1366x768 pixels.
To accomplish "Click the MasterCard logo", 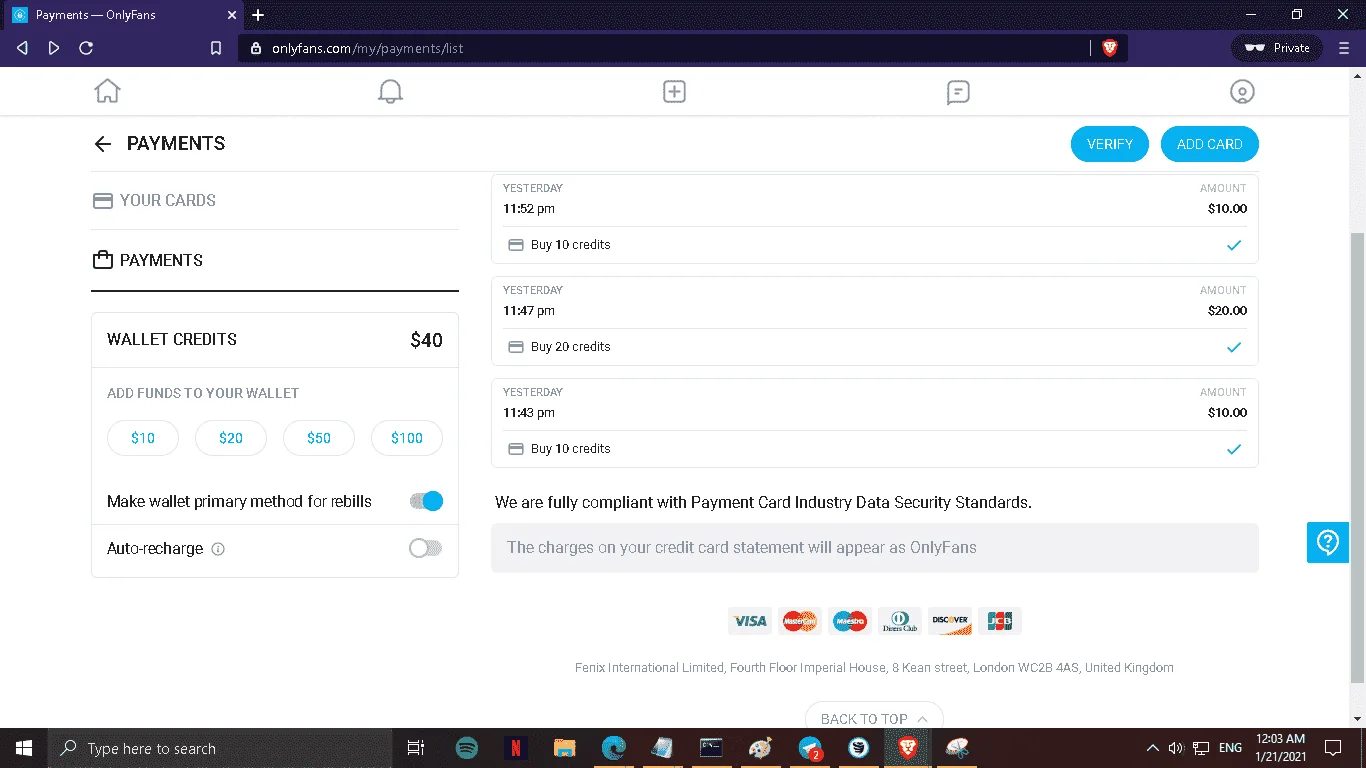I will 800,621.
